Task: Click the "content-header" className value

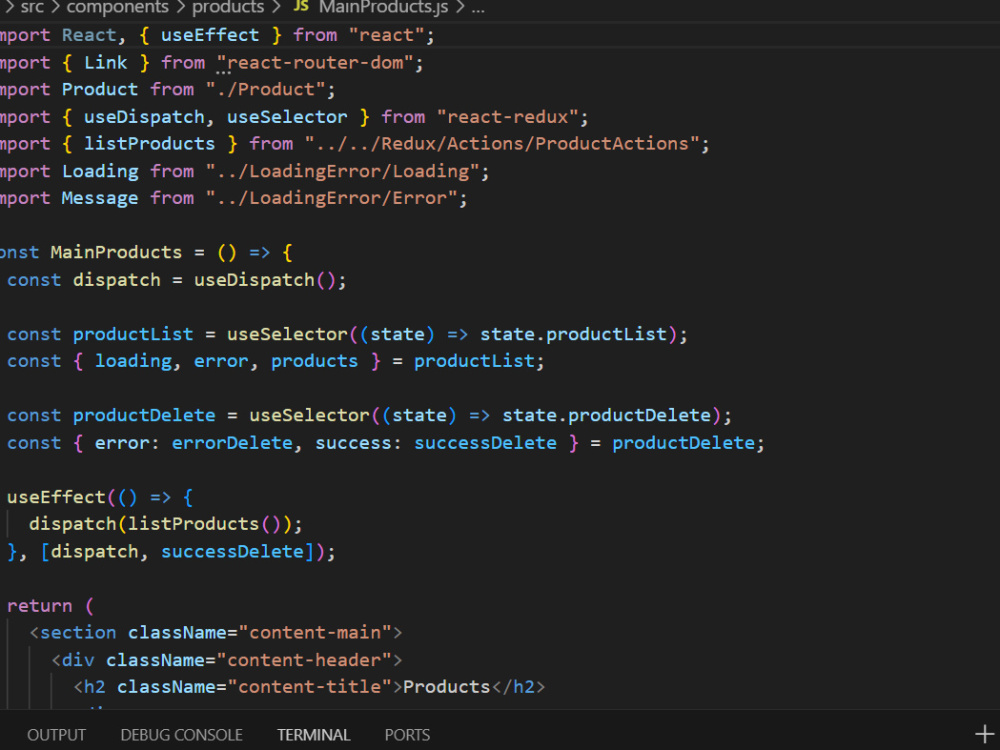Action: [304, 660]
